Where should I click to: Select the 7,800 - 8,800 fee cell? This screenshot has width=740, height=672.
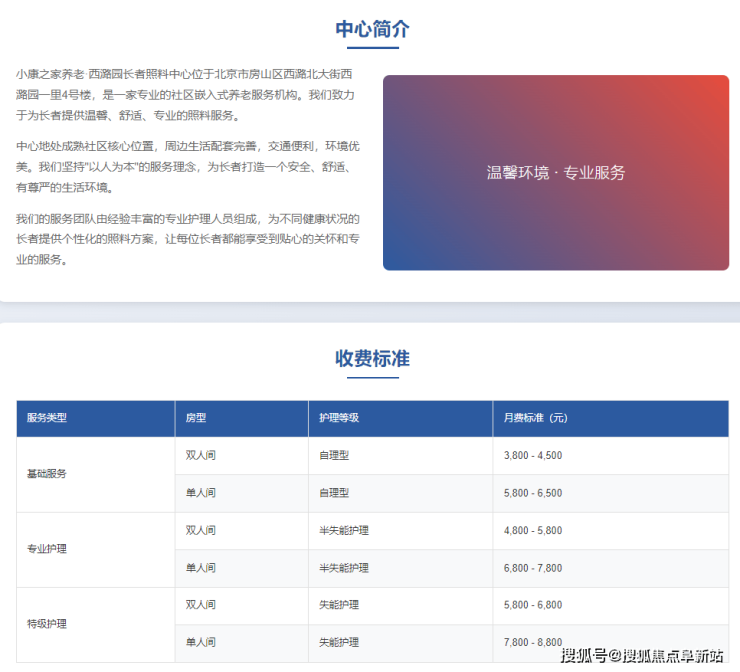[532, 642]
